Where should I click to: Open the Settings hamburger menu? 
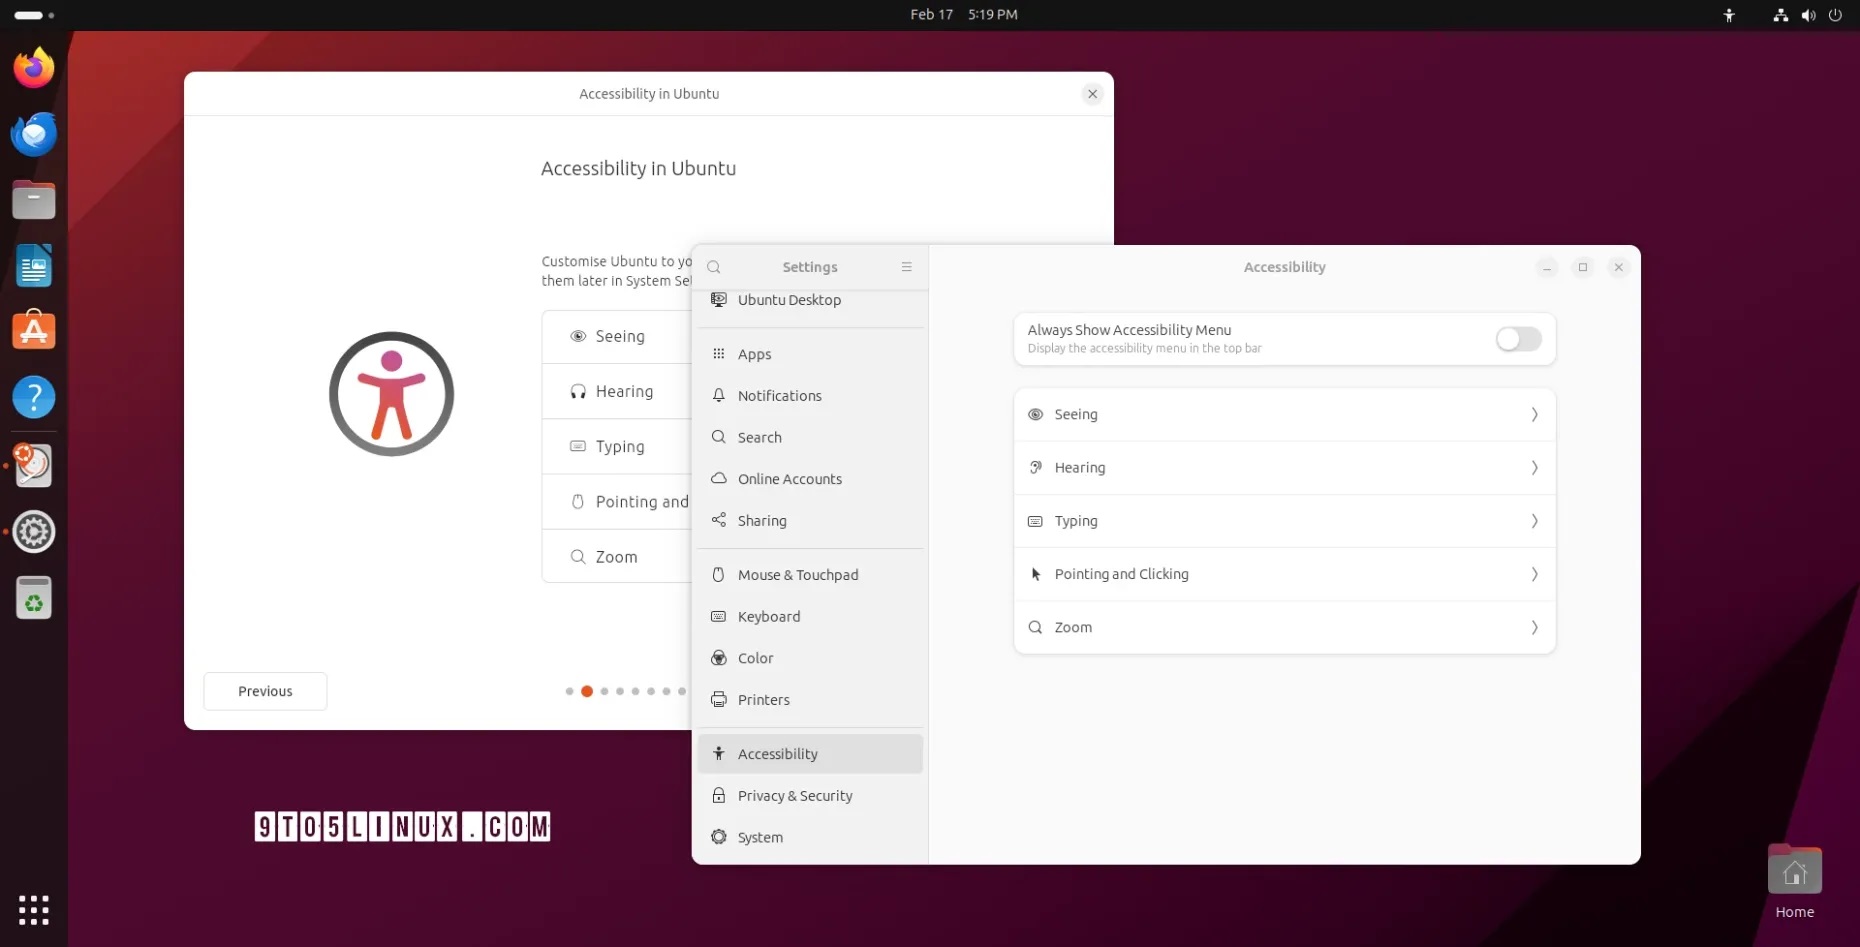click(907, 267)
